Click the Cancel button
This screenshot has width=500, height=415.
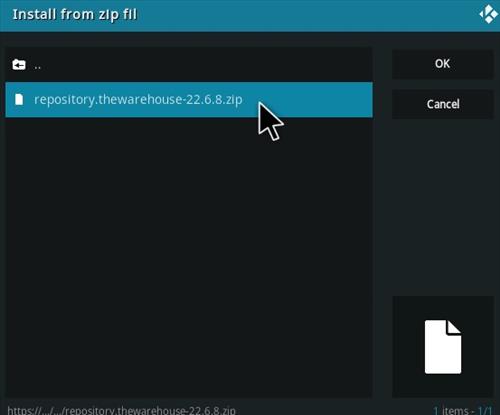(443, 104)
